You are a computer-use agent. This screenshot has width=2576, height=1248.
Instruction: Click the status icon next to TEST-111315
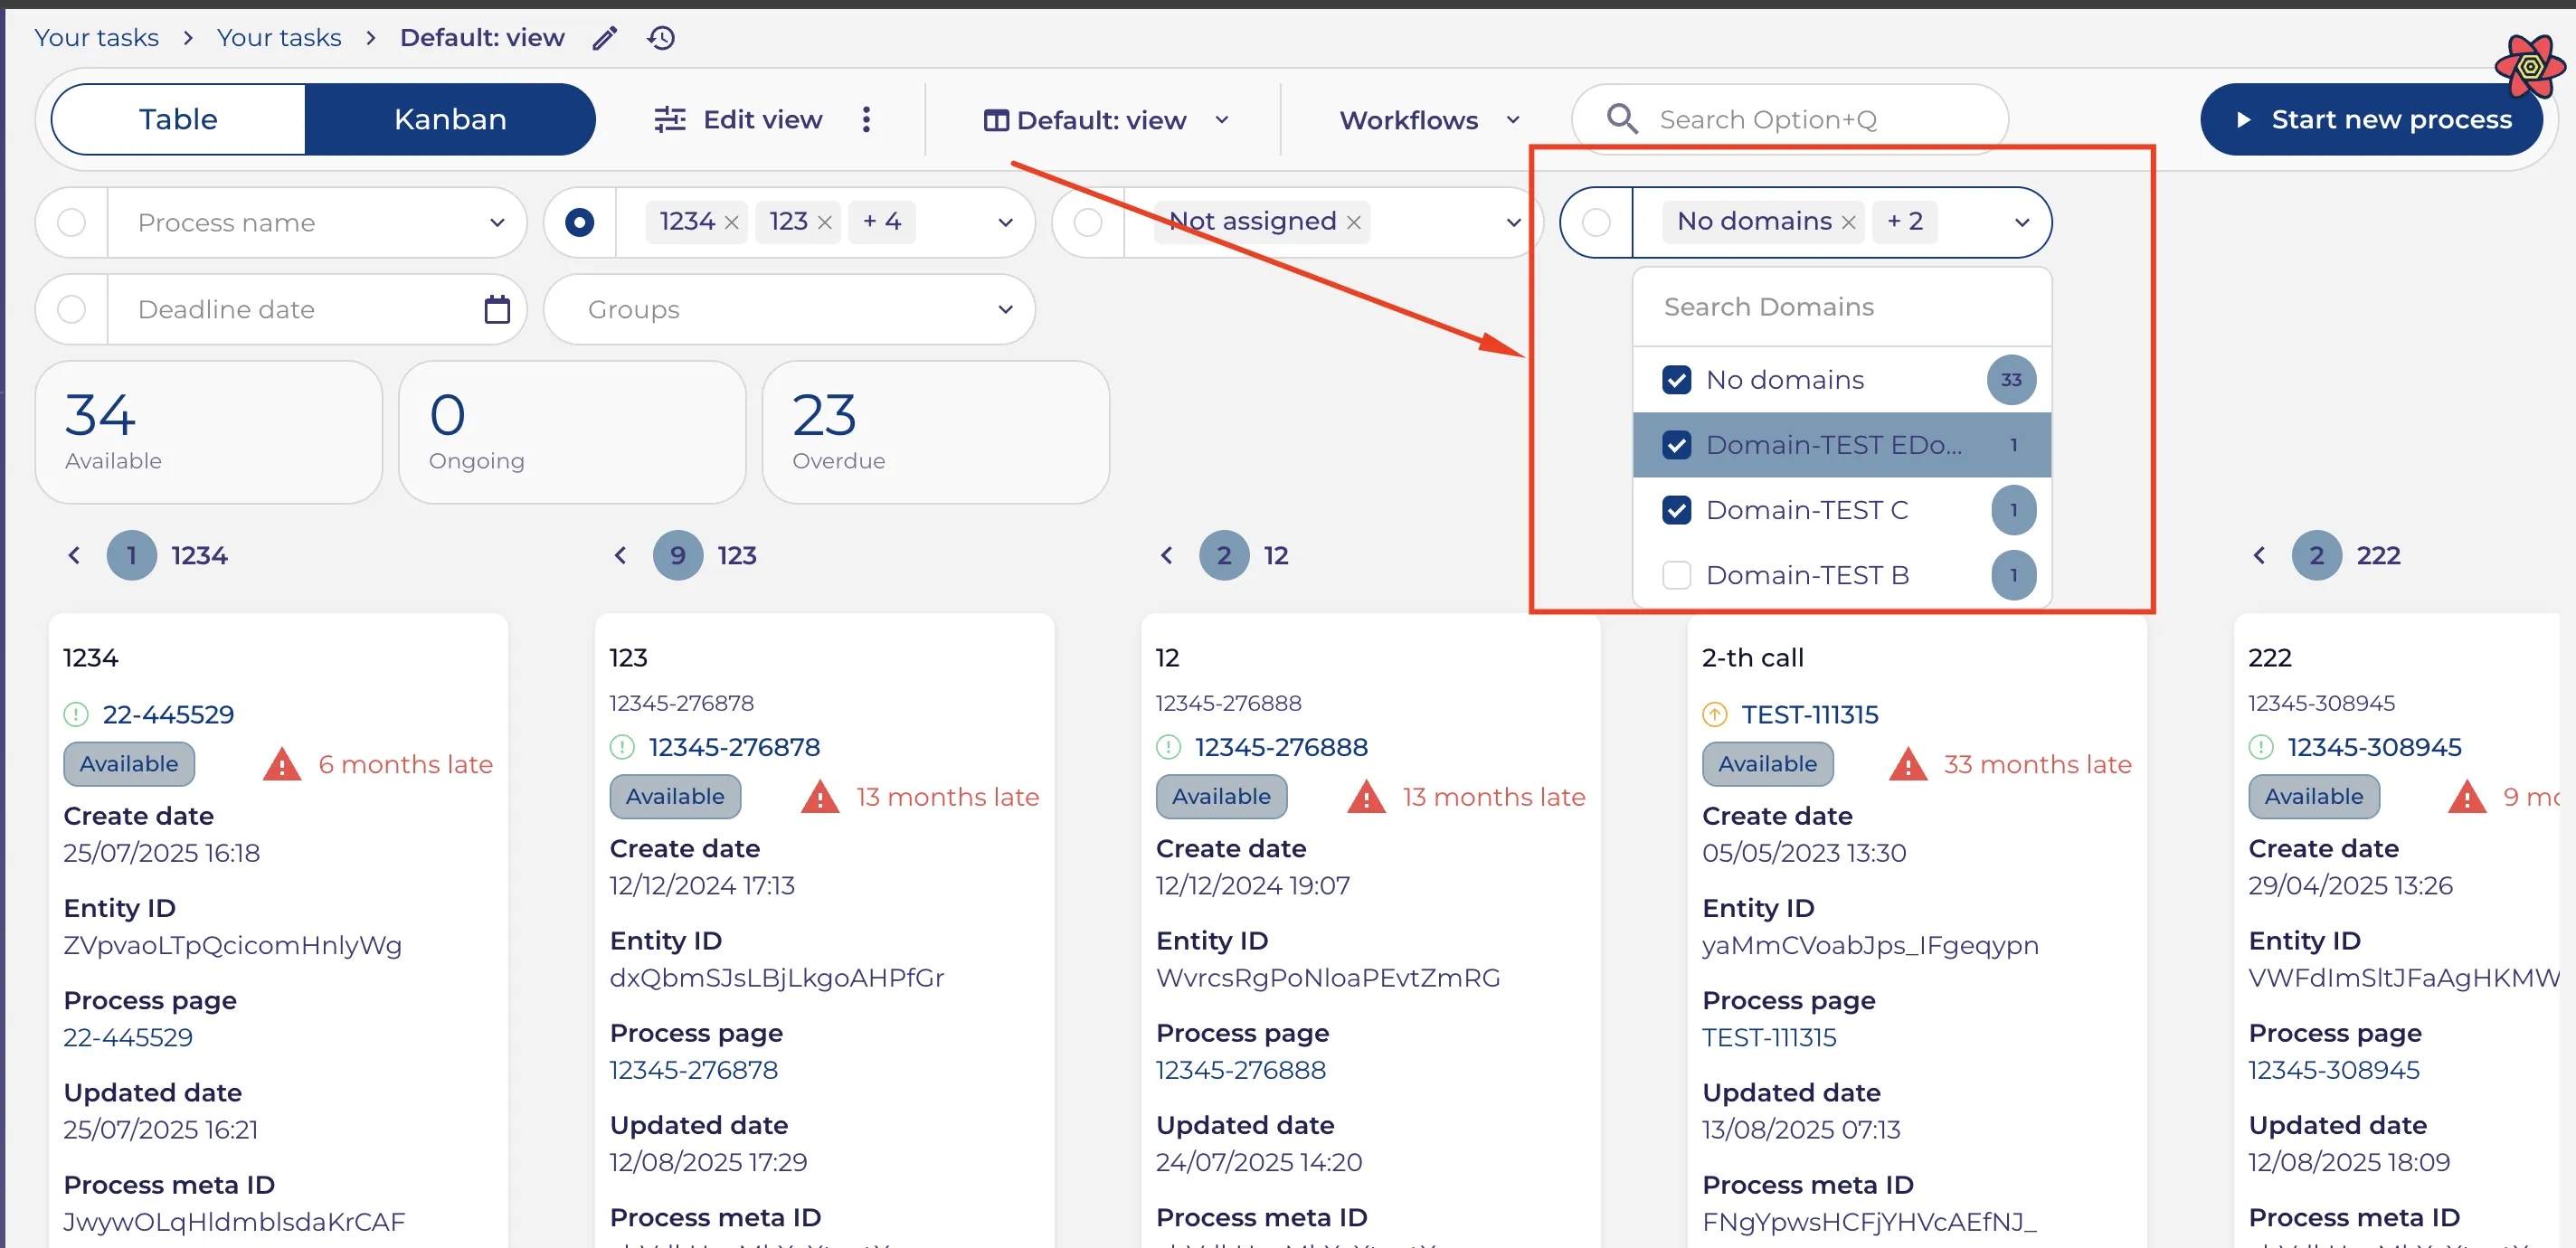tap(1714, 714)
